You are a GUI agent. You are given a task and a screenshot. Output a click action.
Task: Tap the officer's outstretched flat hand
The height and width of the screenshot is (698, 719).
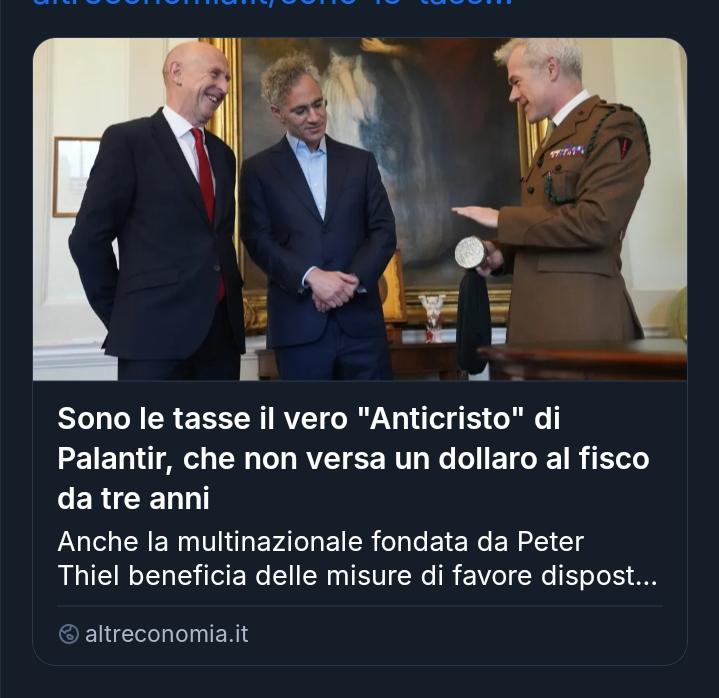(475, 216)
